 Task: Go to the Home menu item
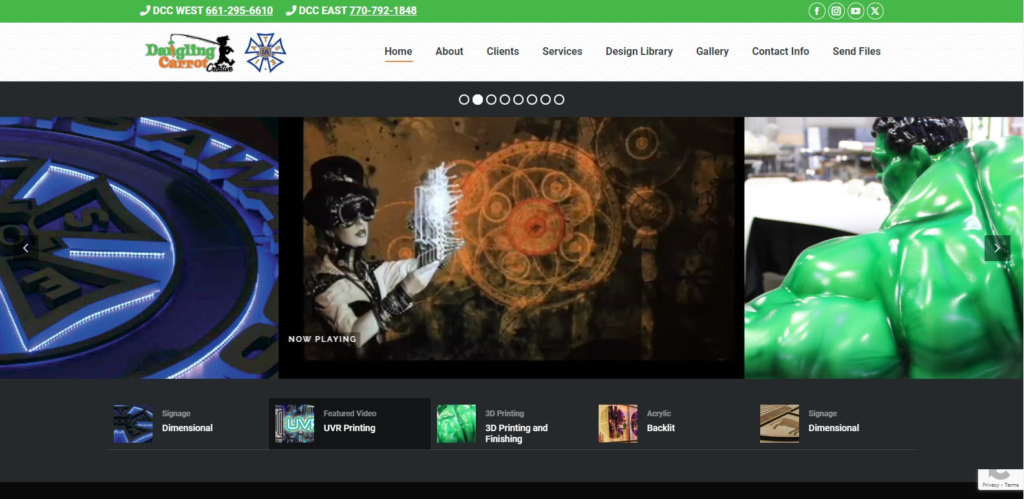coord(398,52)
